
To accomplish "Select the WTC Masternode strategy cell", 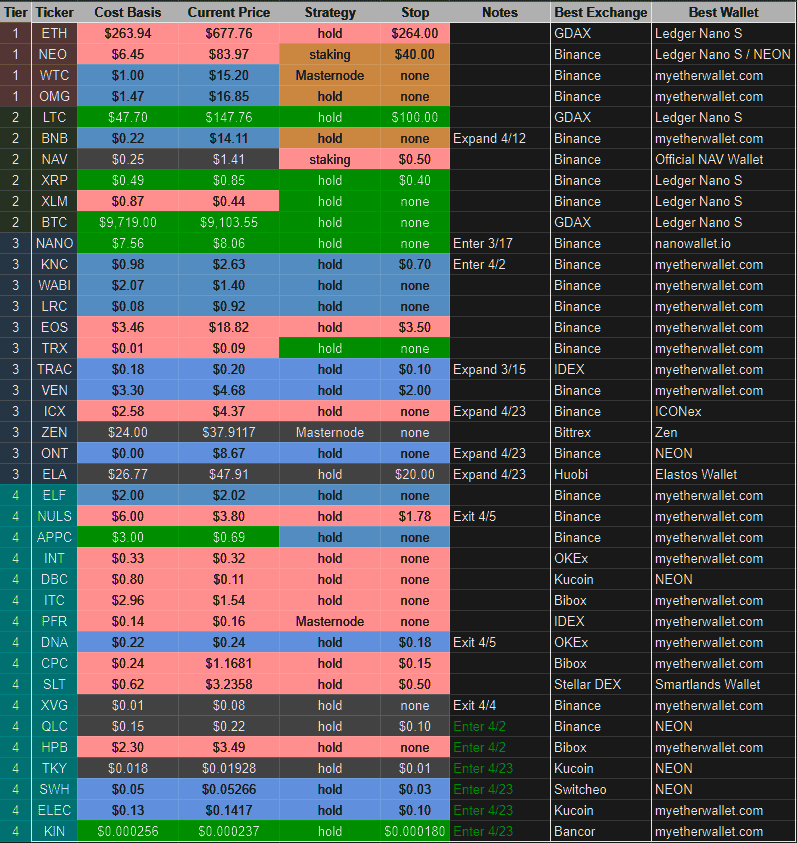I will point(330,75).
